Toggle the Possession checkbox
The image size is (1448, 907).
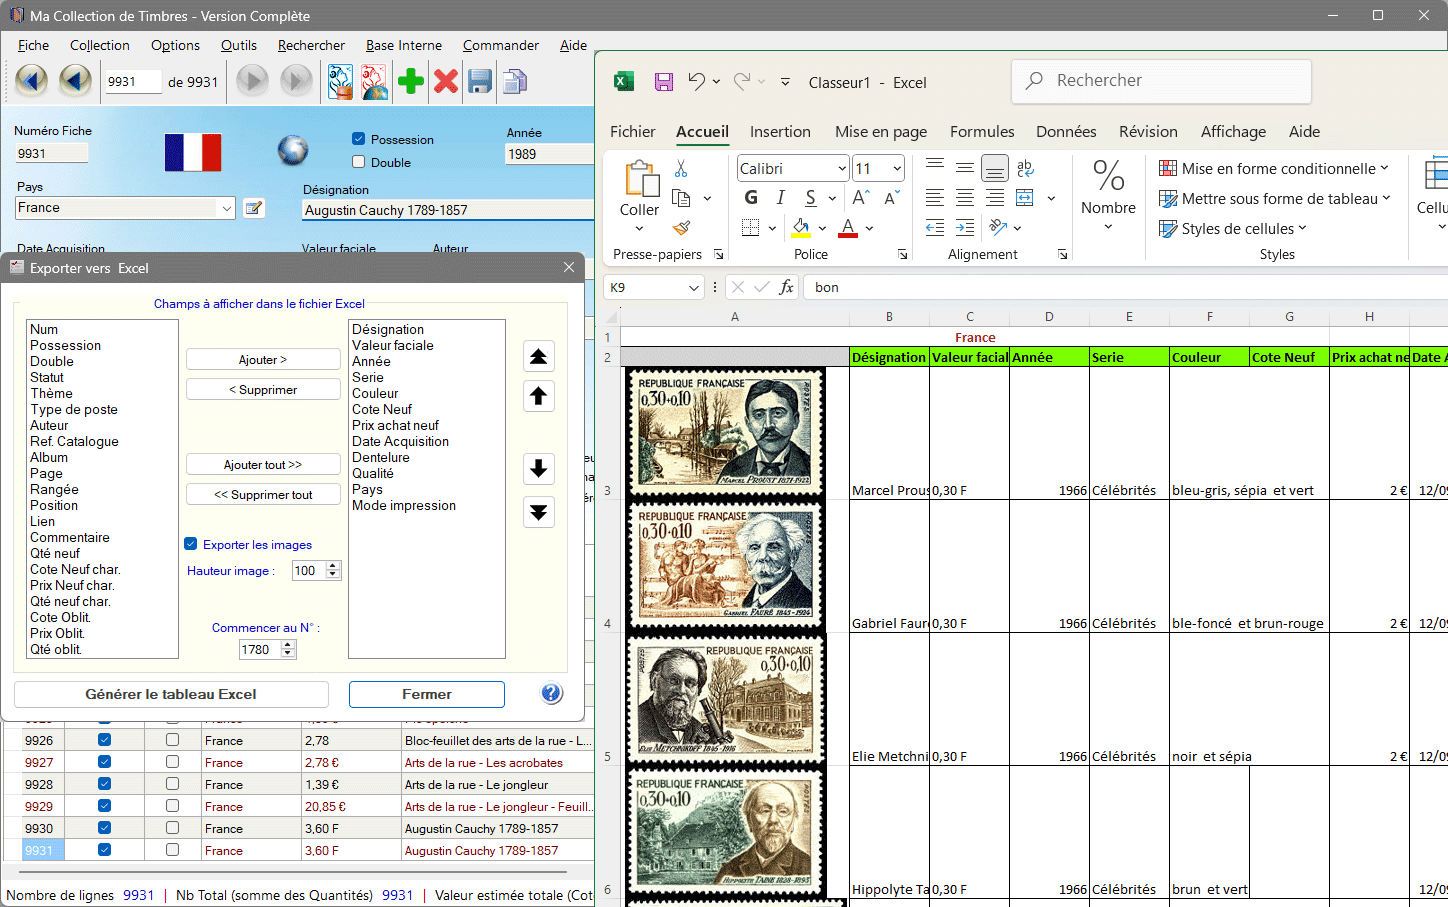coord(359,139)
